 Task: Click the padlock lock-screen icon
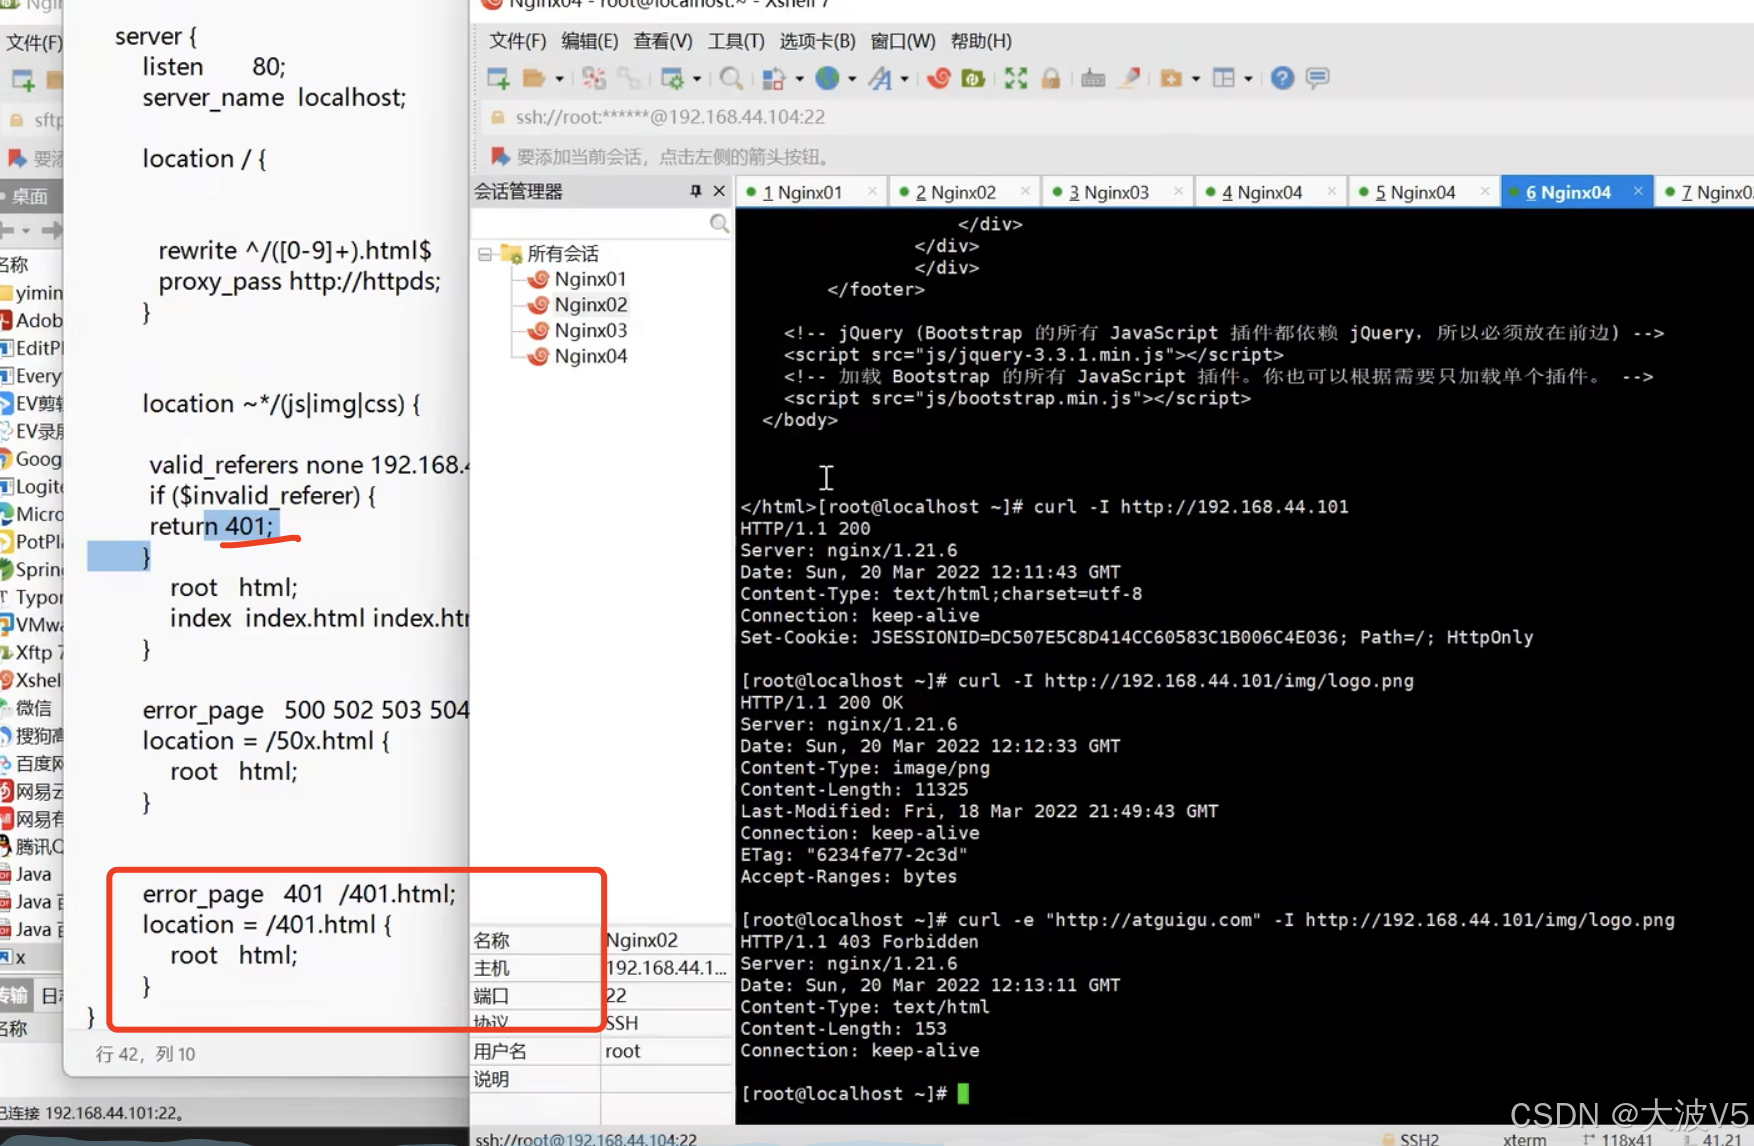click(x=1051, y=78)
